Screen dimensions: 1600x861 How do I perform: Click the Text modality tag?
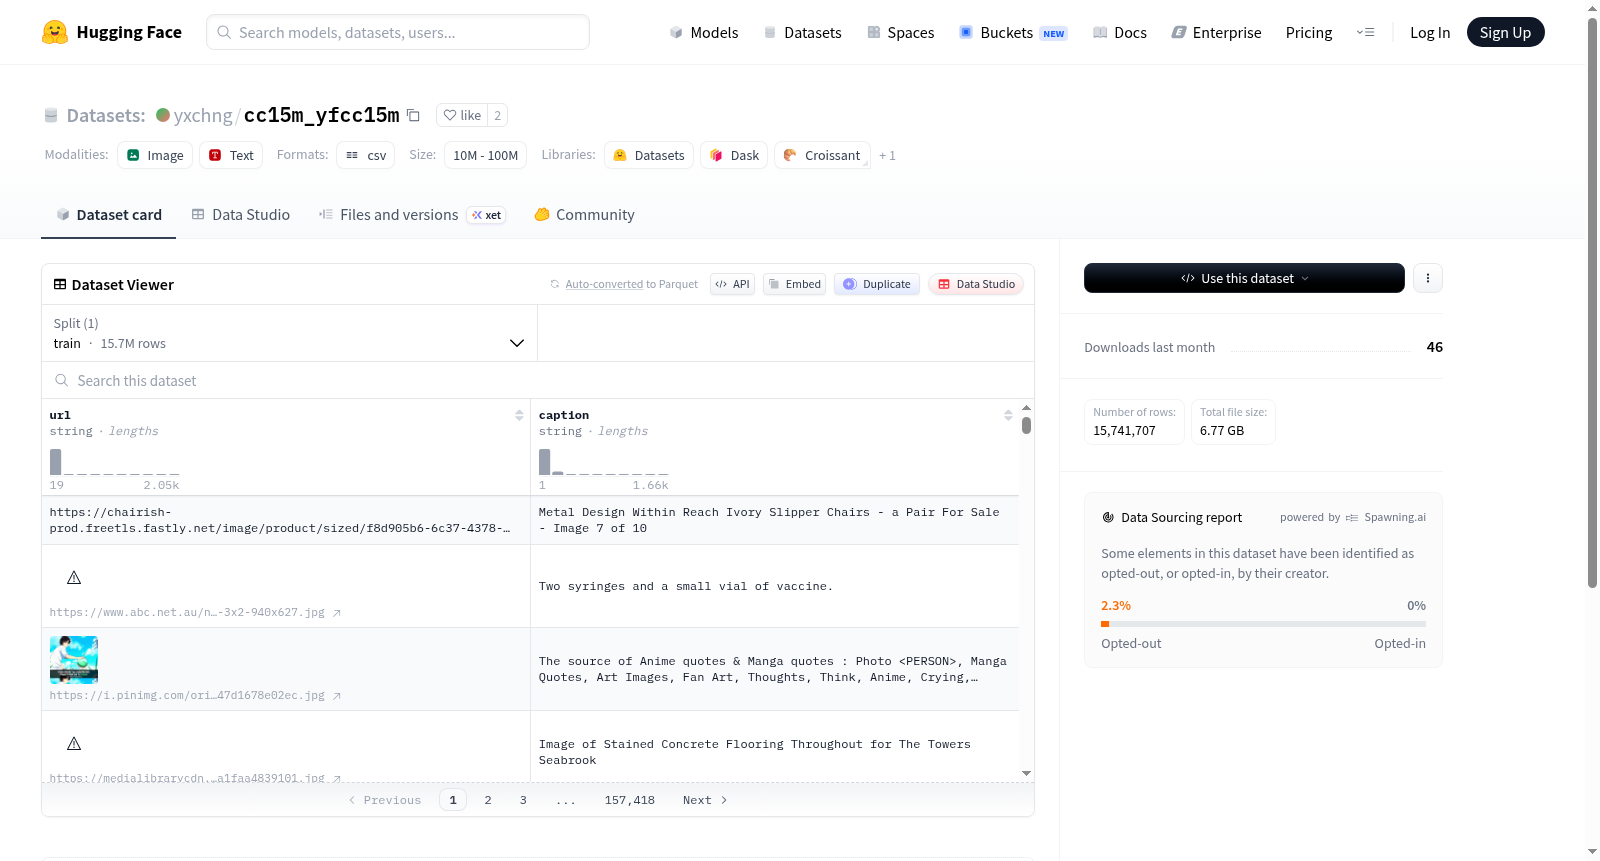(x=231, y=155)
